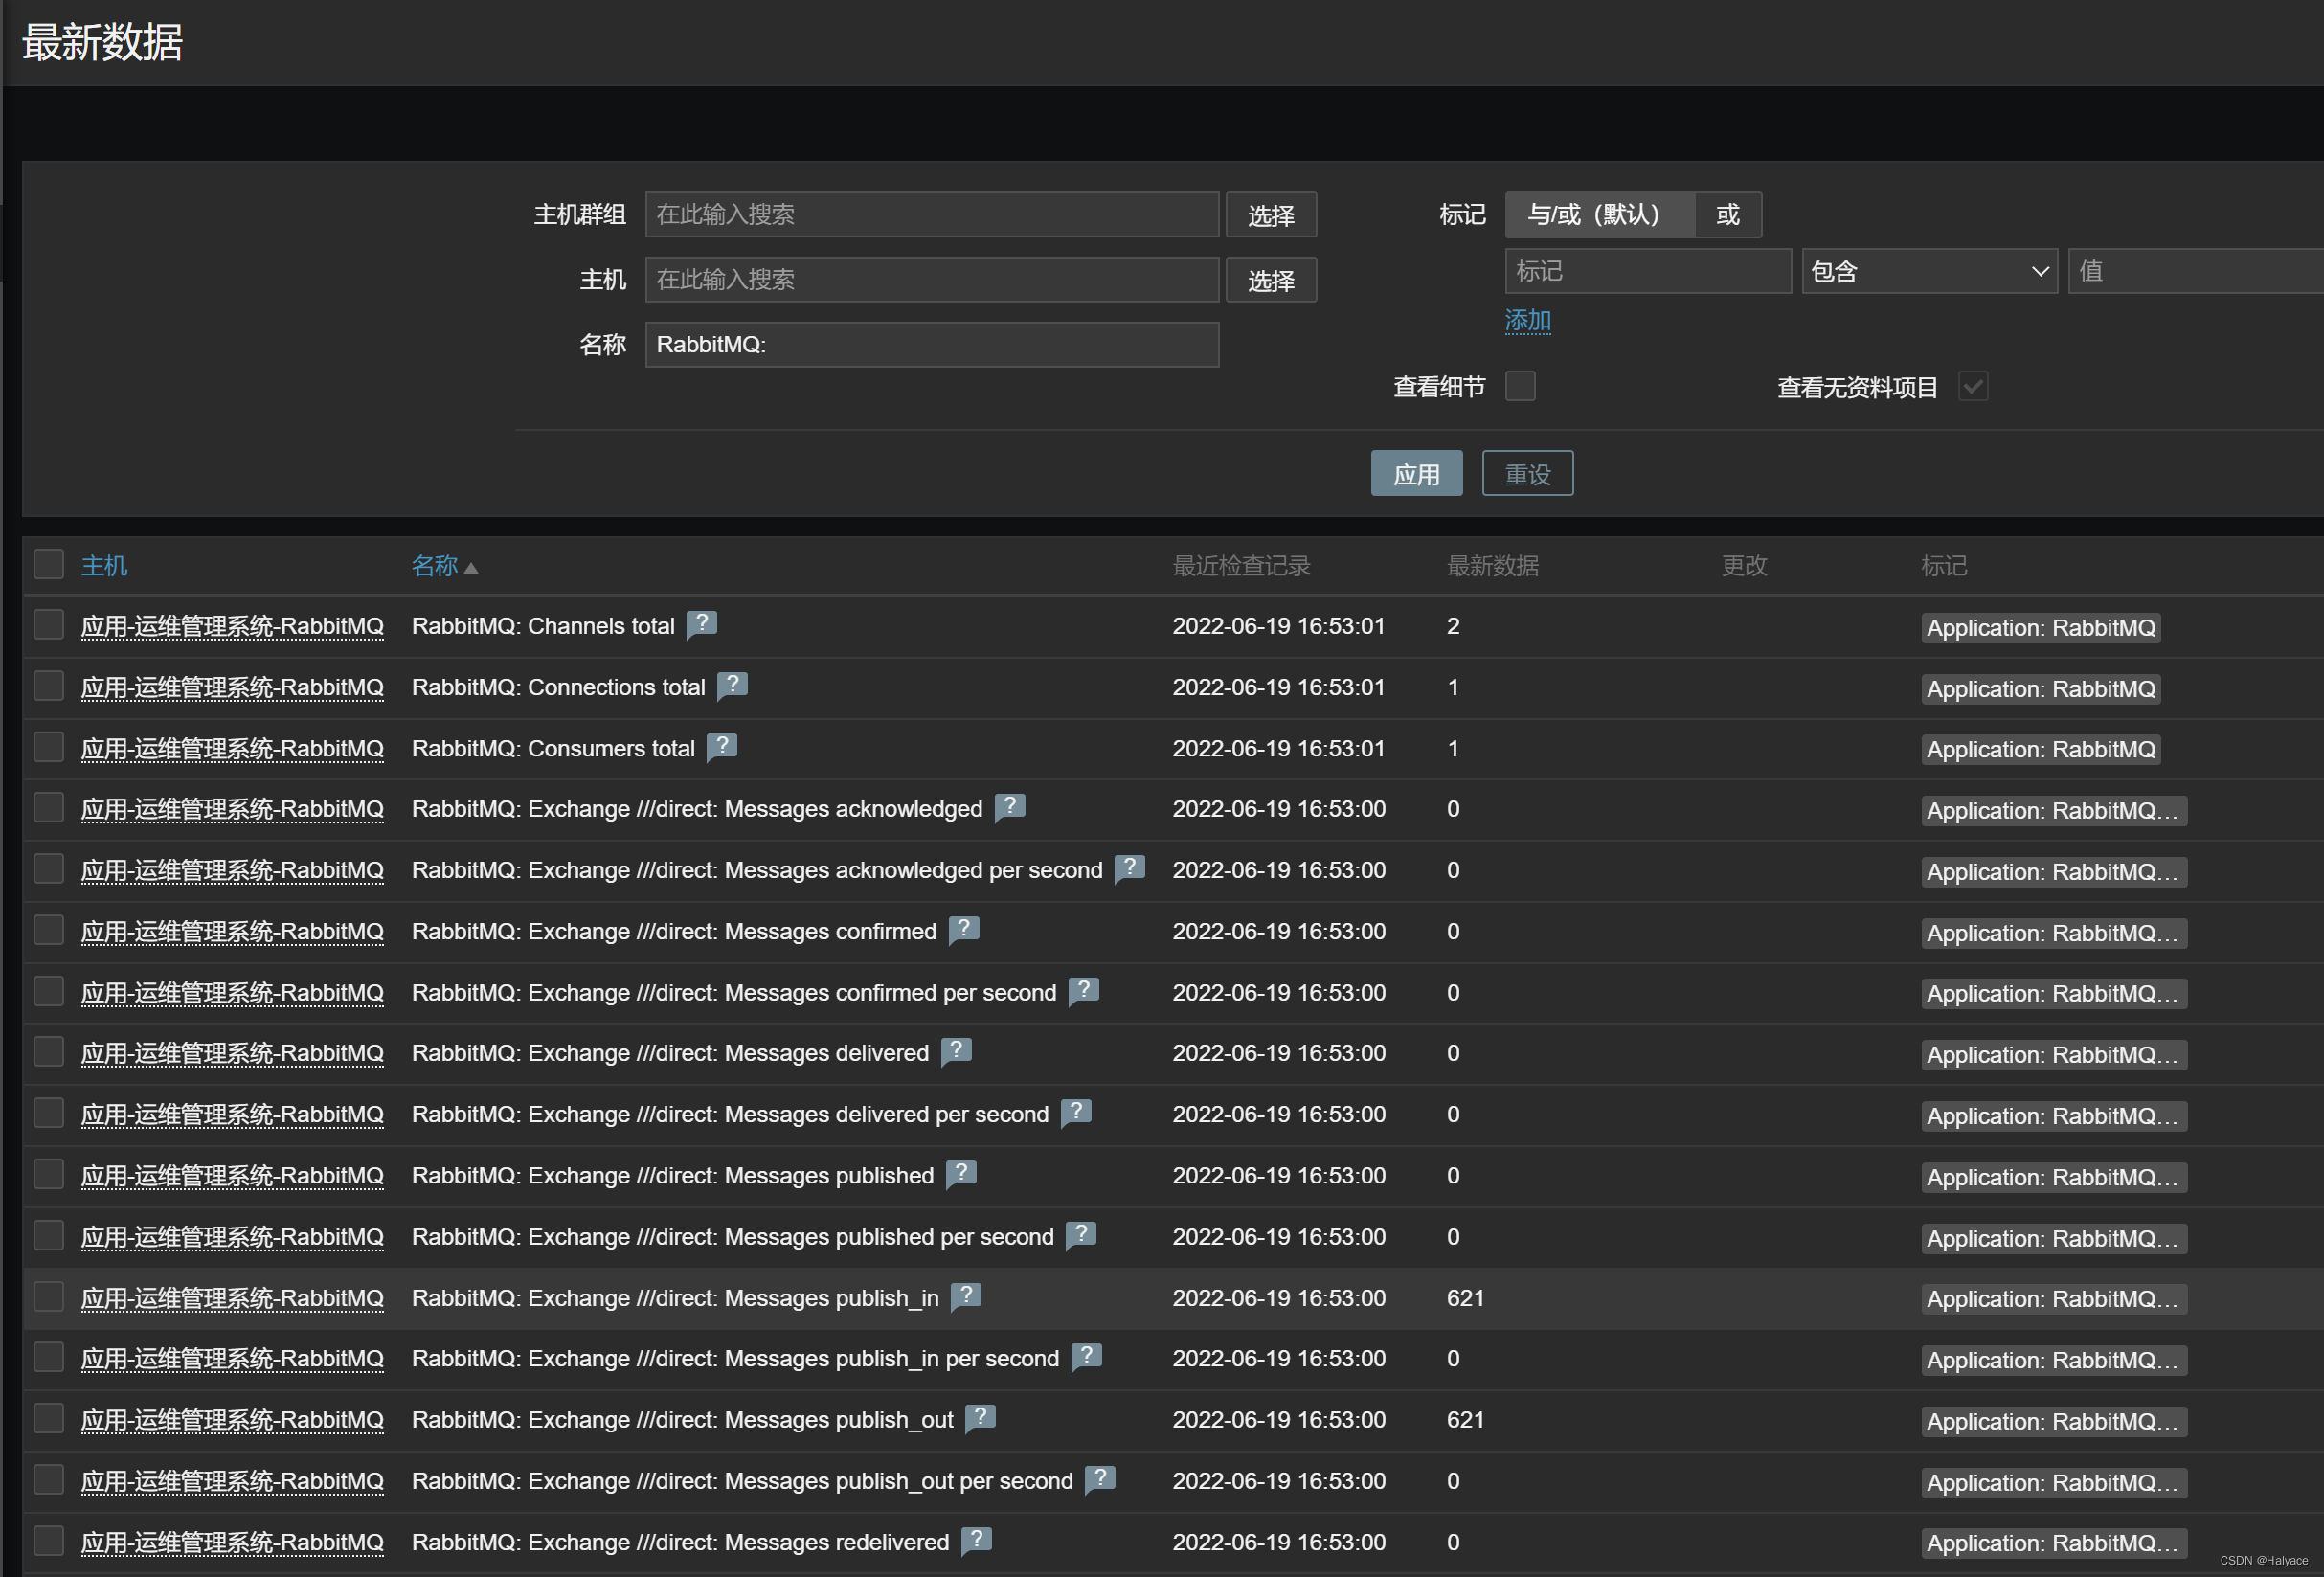Screen dimensions: 2324x1577
Task: Select 与/或（默认）tag mode
Action: point(1599,214)
